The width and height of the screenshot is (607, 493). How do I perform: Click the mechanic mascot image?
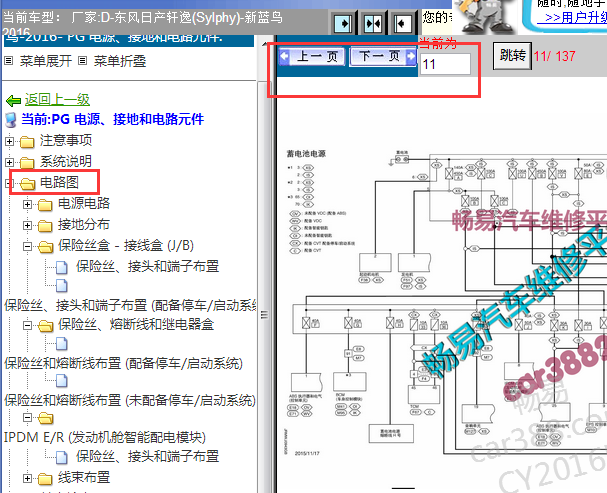click(x=485, y=17)
